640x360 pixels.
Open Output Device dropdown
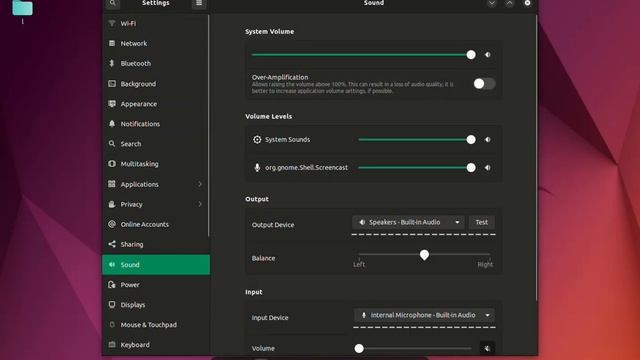[x=408, y=222]
